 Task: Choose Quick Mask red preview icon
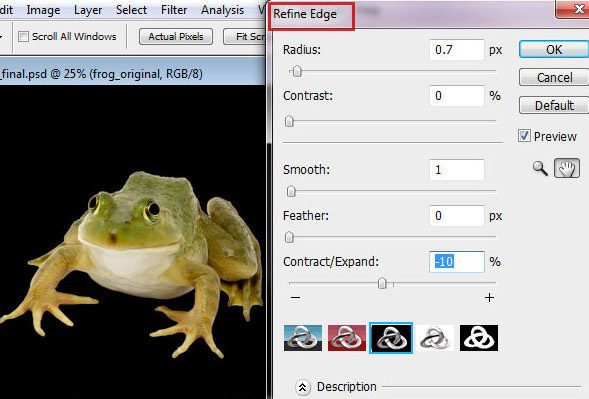347,338
